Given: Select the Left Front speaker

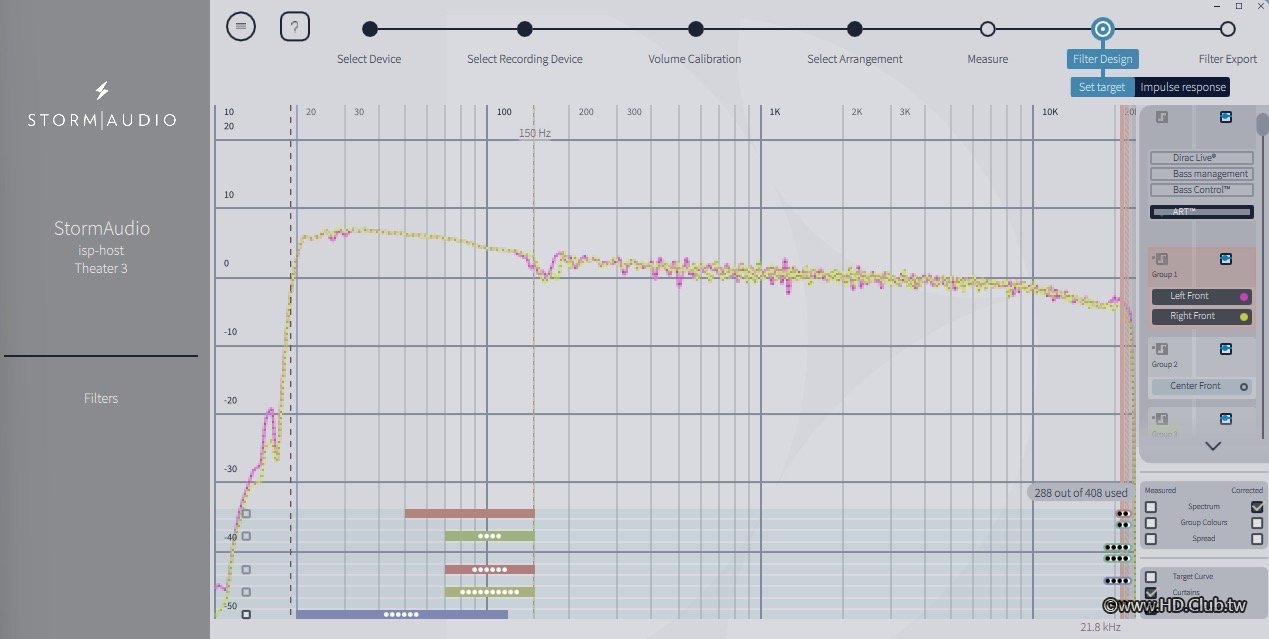Looking at the screenshot, I should pos(1201,296).
